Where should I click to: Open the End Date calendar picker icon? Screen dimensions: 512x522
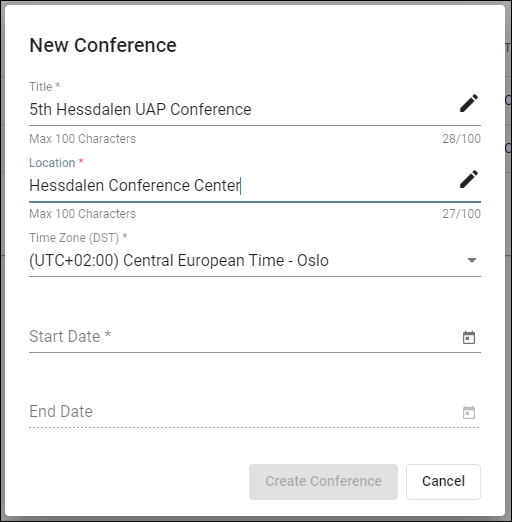click(x=469, y=413)
